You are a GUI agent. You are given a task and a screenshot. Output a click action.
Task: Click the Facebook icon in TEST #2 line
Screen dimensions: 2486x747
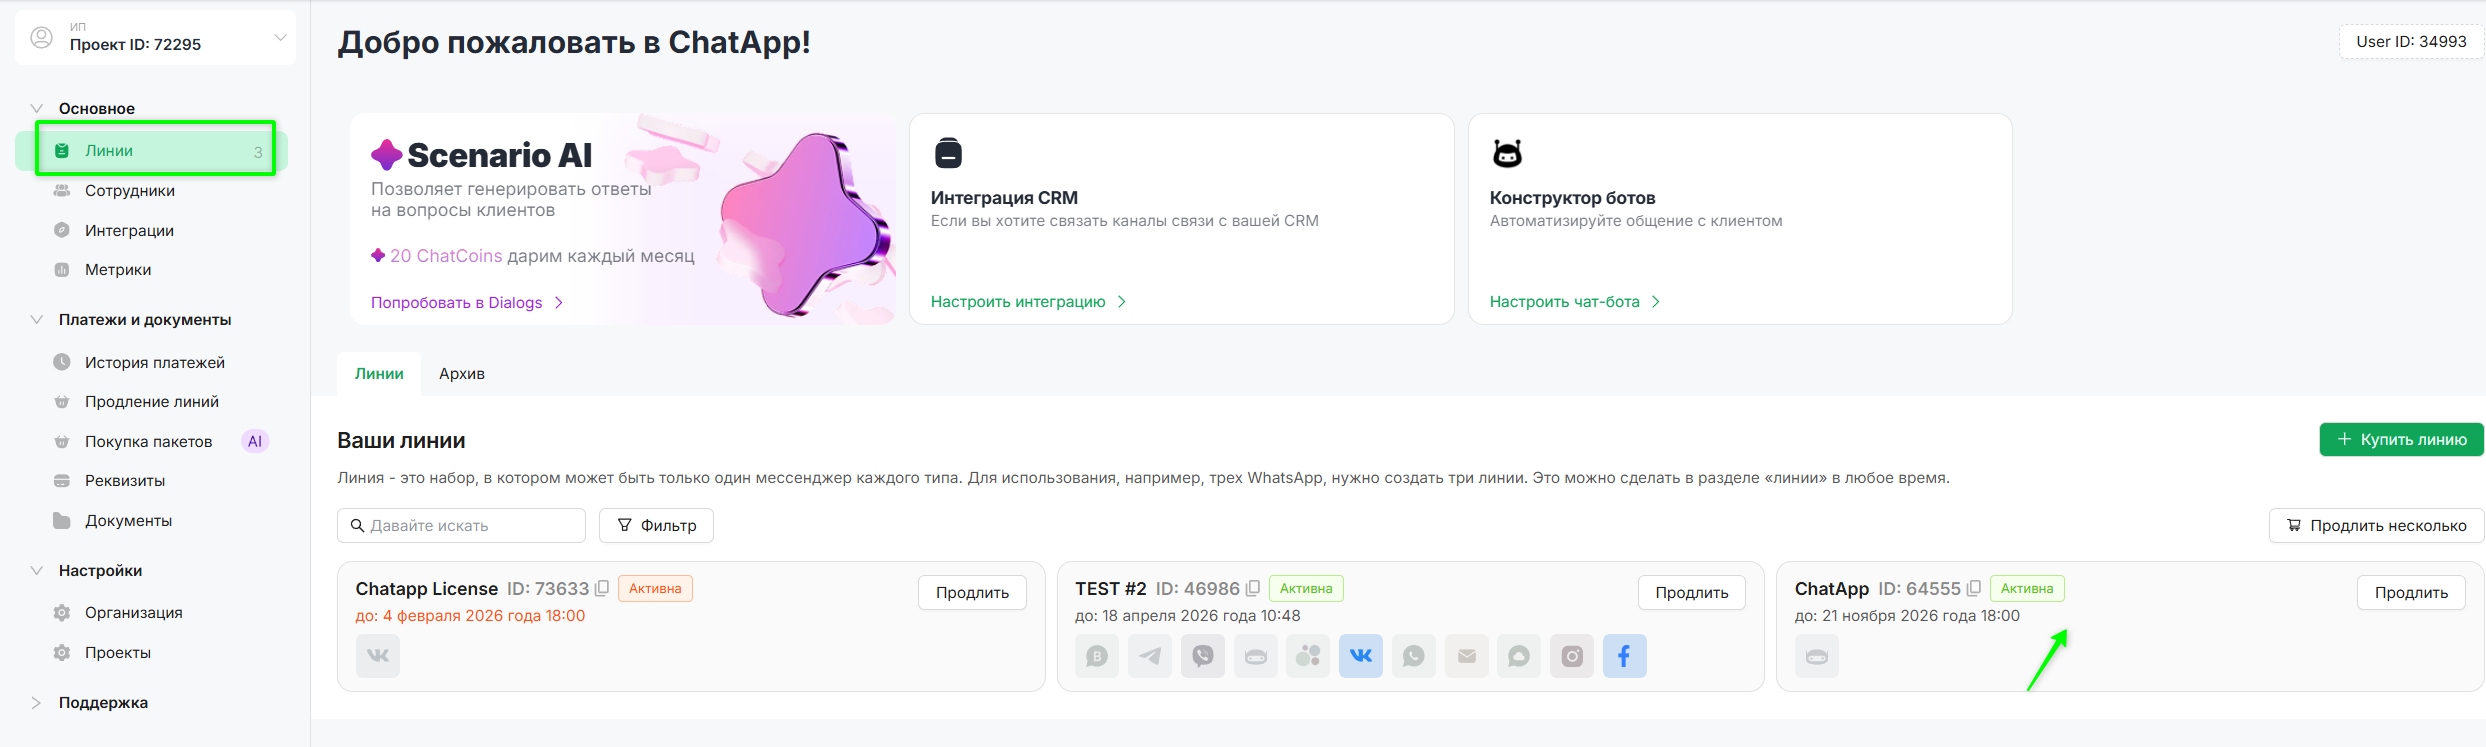coord(1624,656)
